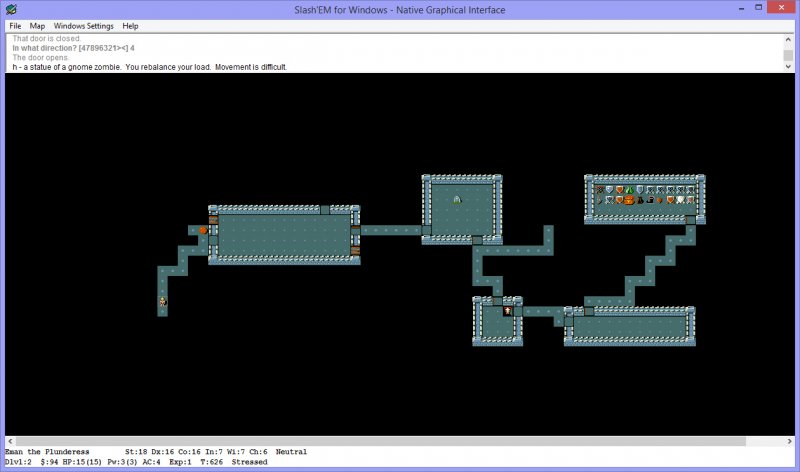Click the "HP:15(15)" hit points status
Image resolution: width=800 pixels, height=472 pixels.
point(82,462)
